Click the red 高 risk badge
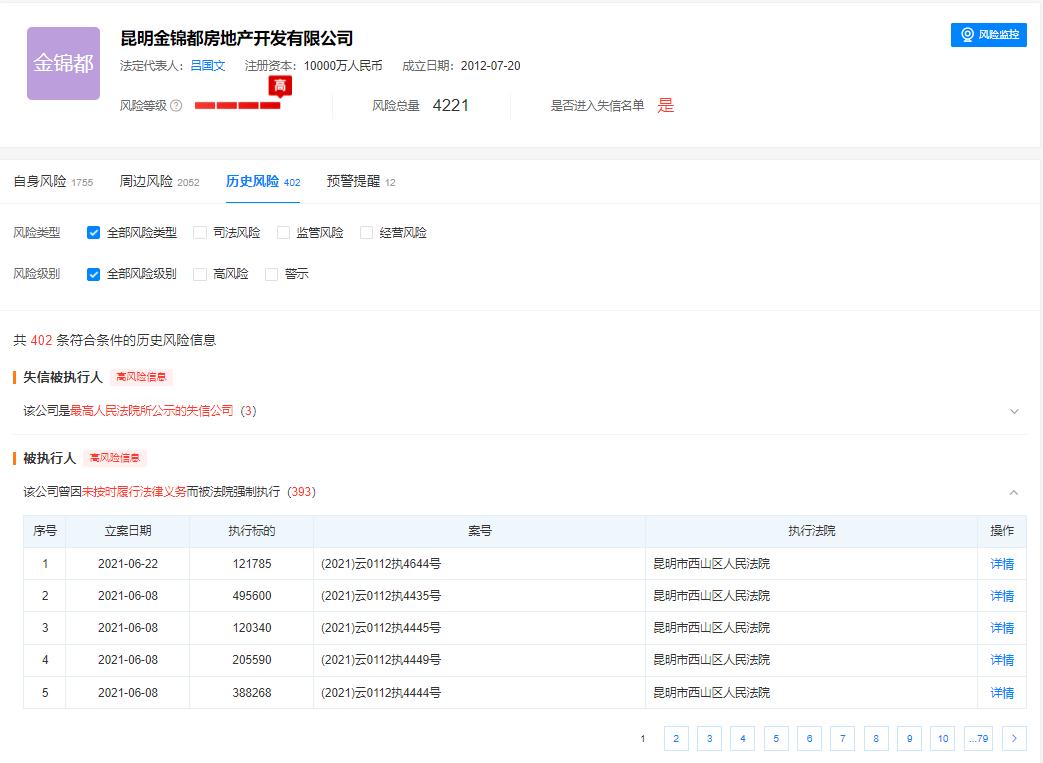Viewport: 1043px width, 763px height. [x=280, y=87]
